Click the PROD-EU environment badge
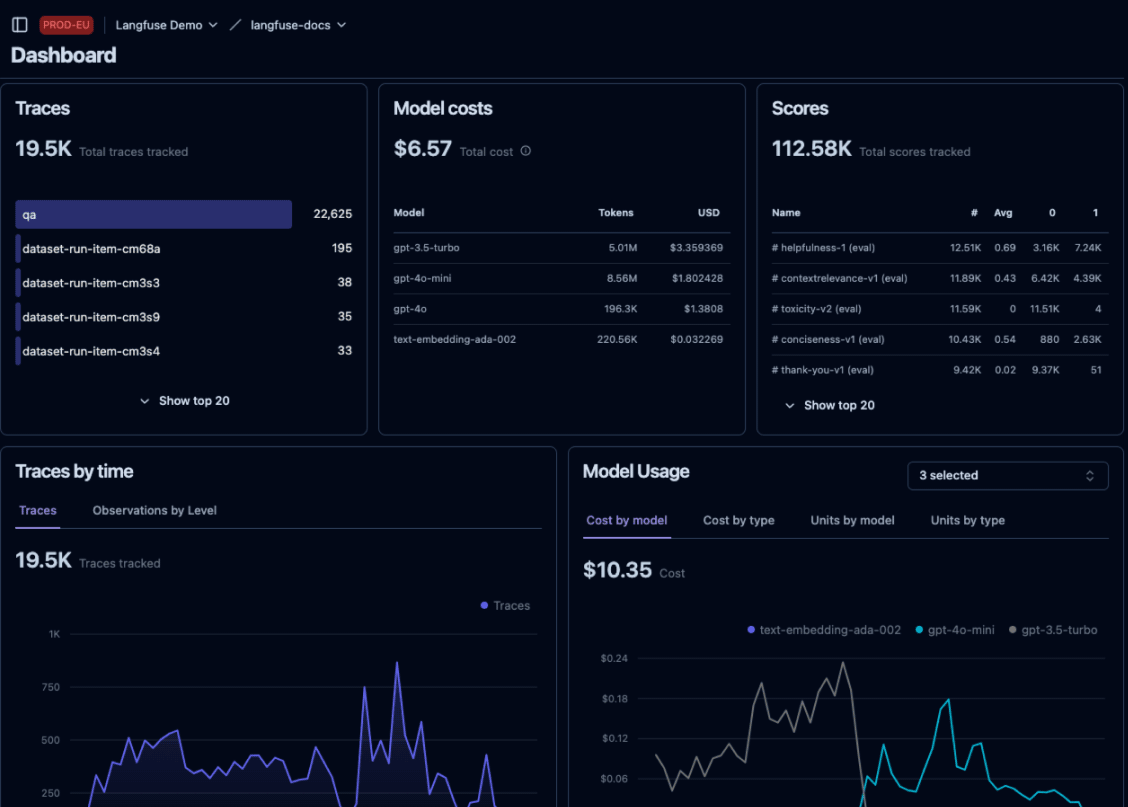 67,25
